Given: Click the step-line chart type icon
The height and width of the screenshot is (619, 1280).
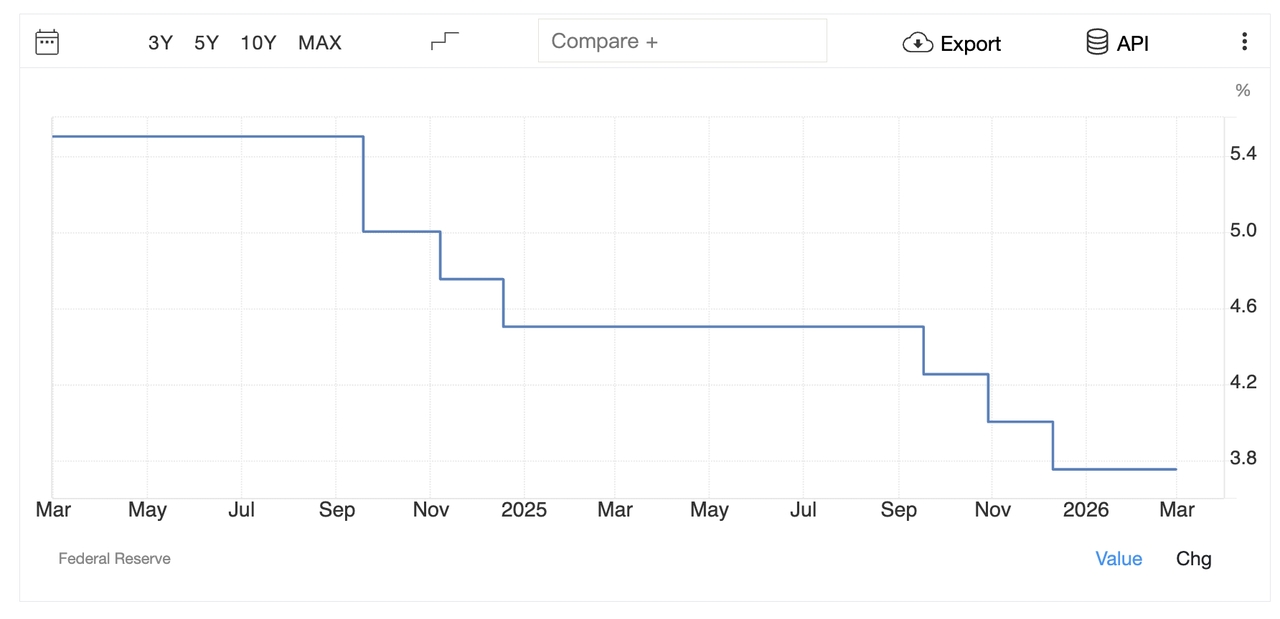Looking at the screenshot, I should click(x=445, y=41).
